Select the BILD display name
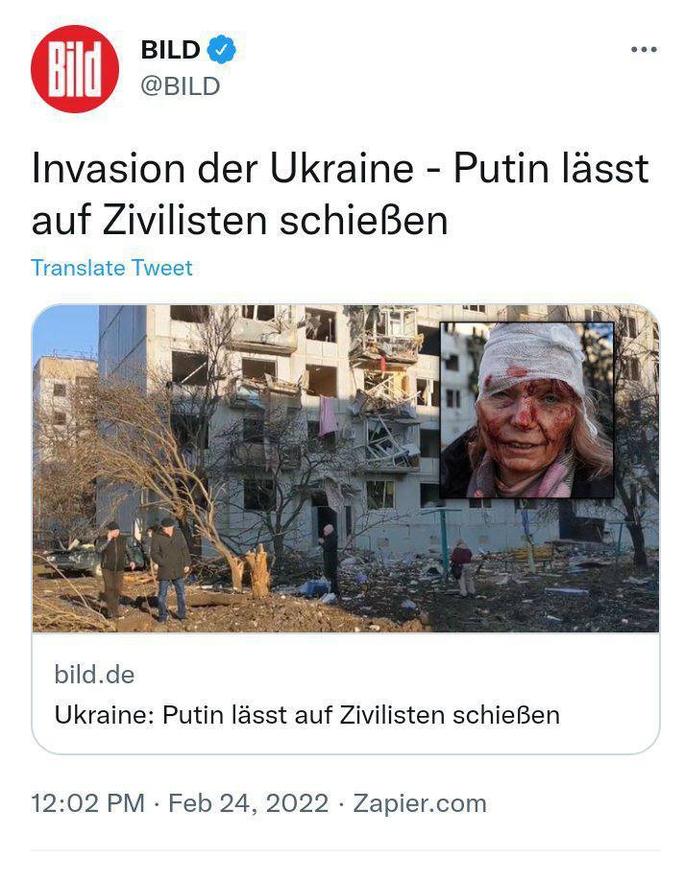 [170, 50]
